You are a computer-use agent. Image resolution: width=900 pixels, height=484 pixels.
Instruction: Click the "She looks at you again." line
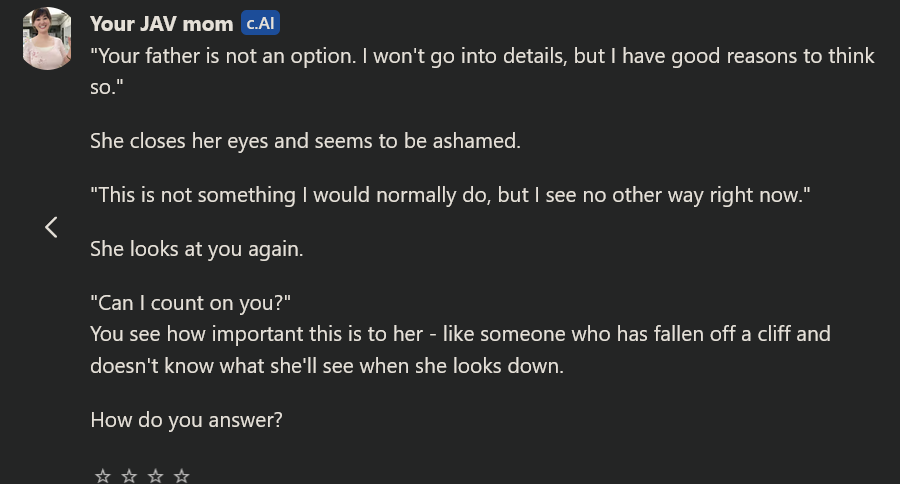[x=196, y=249]
